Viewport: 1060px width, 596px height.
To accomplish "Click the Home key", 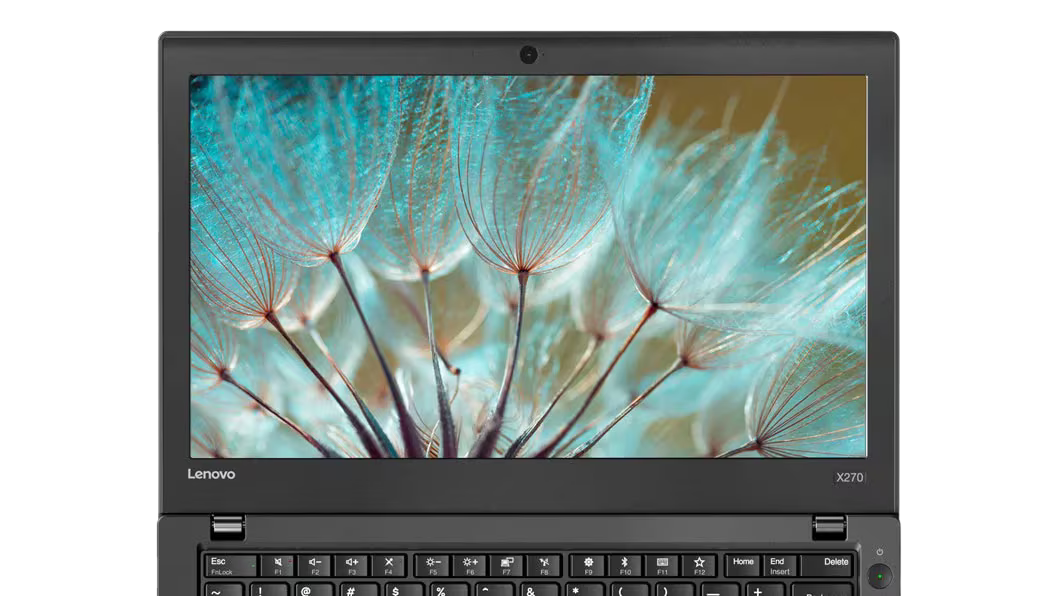I will pos(743,566).
